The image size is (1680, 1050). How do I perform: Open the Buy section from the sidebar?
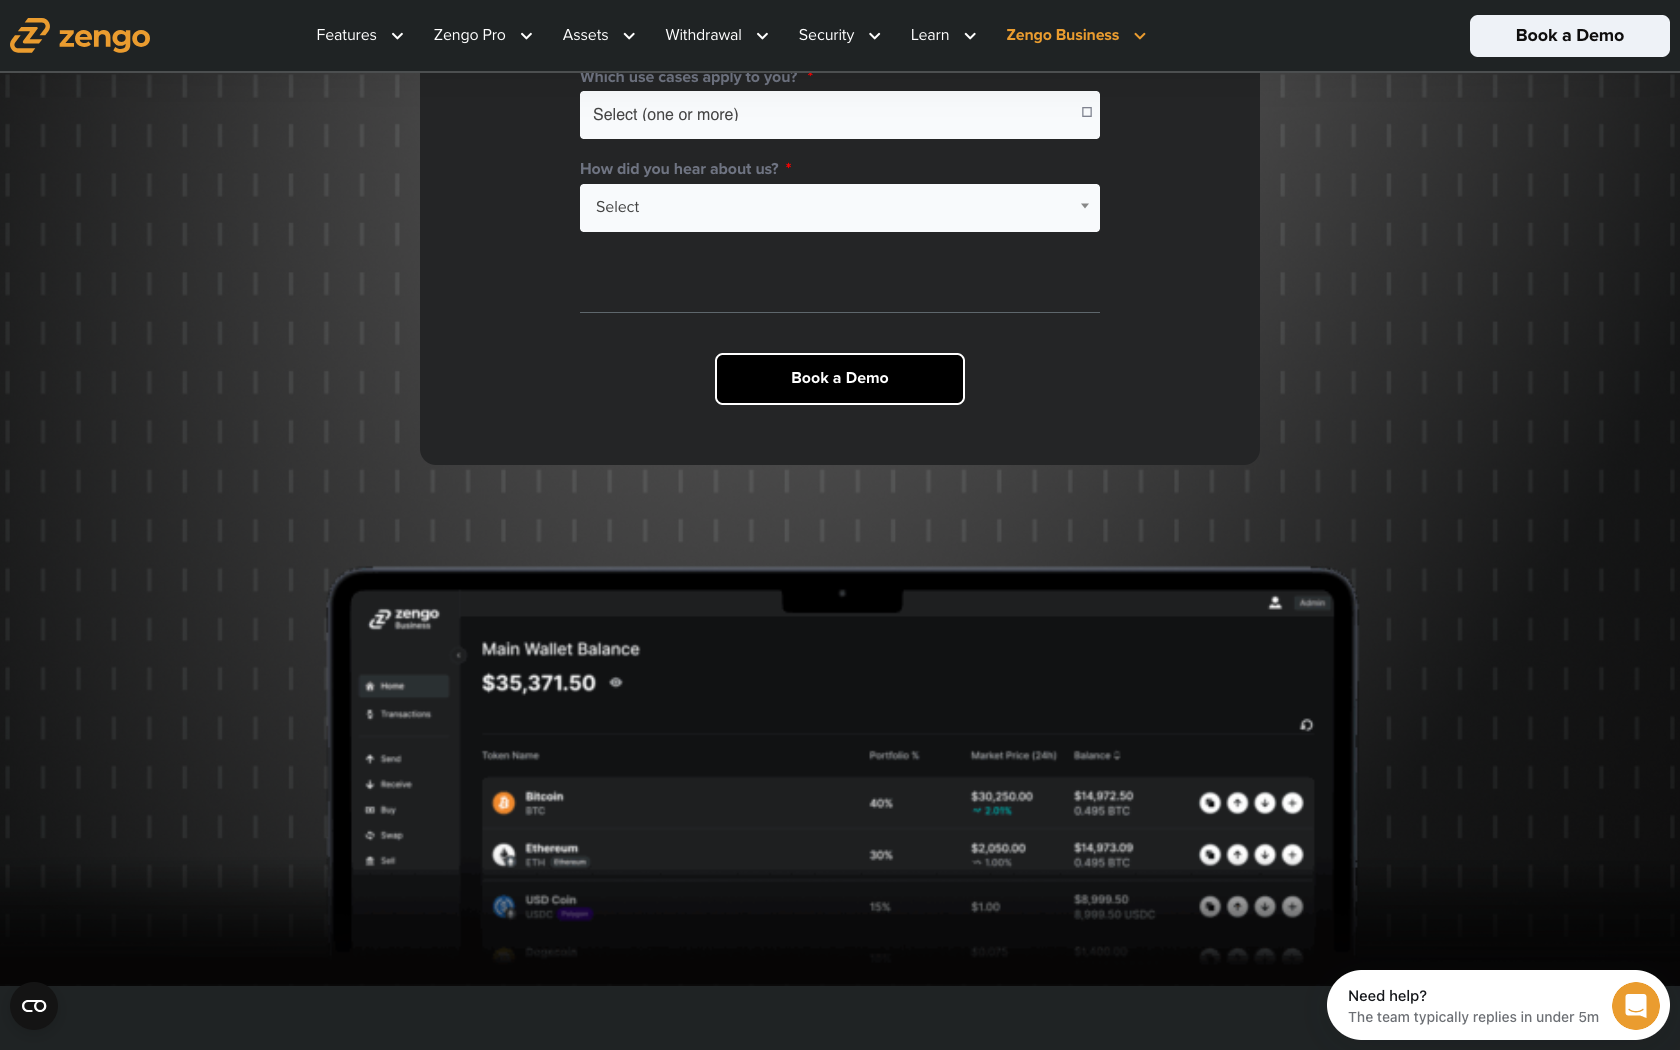384,810
